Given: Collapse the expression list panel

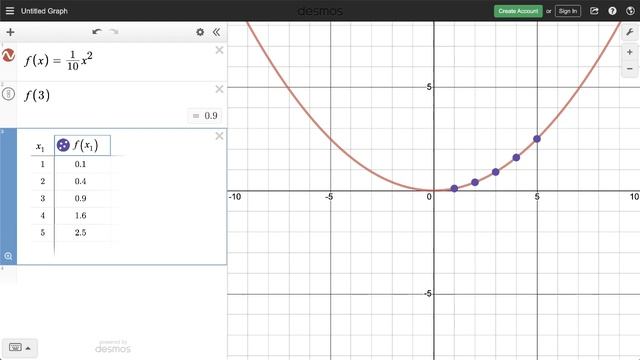Looking at the screenshot, I should point(216,32).
